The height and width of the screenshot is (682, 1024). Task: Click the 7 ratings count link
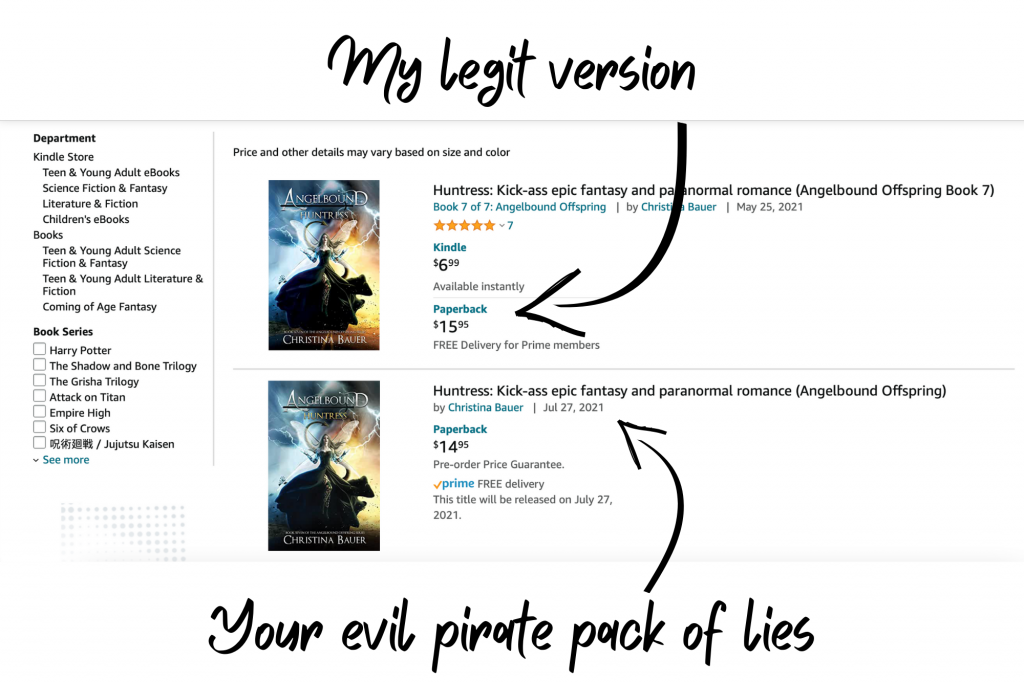510,225
